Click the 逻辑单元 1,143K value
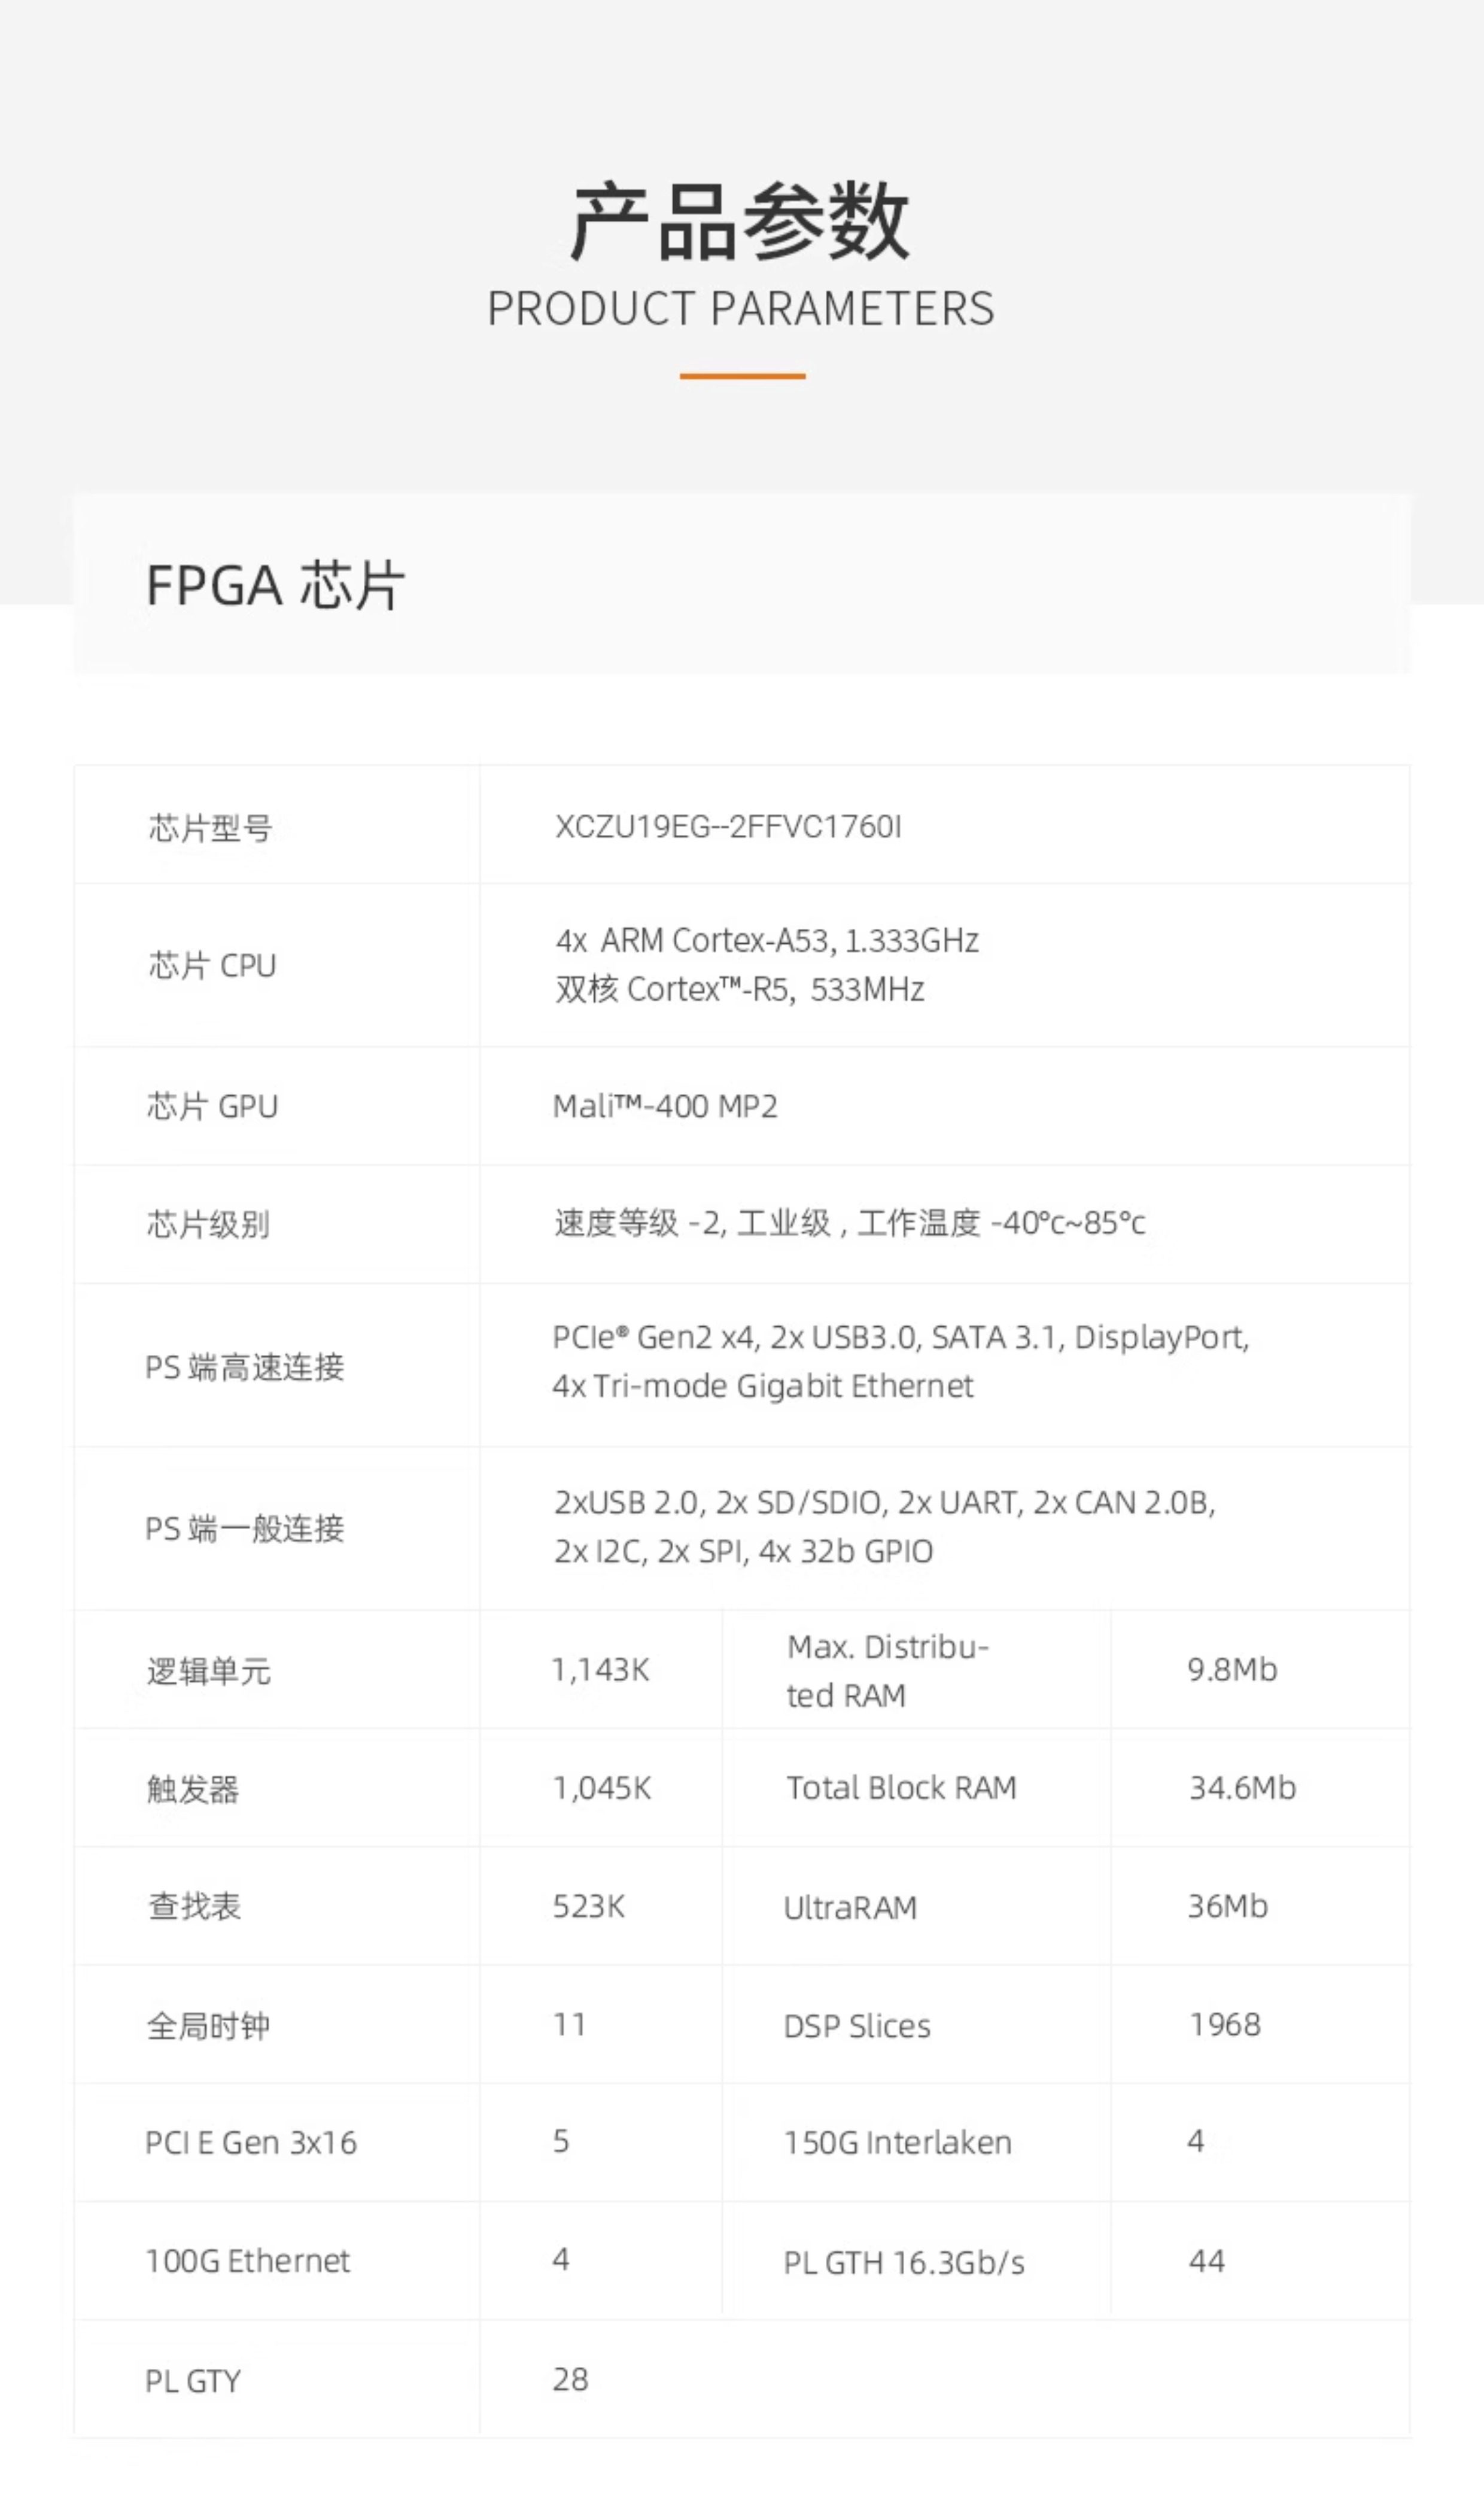 click(601, 1670)
